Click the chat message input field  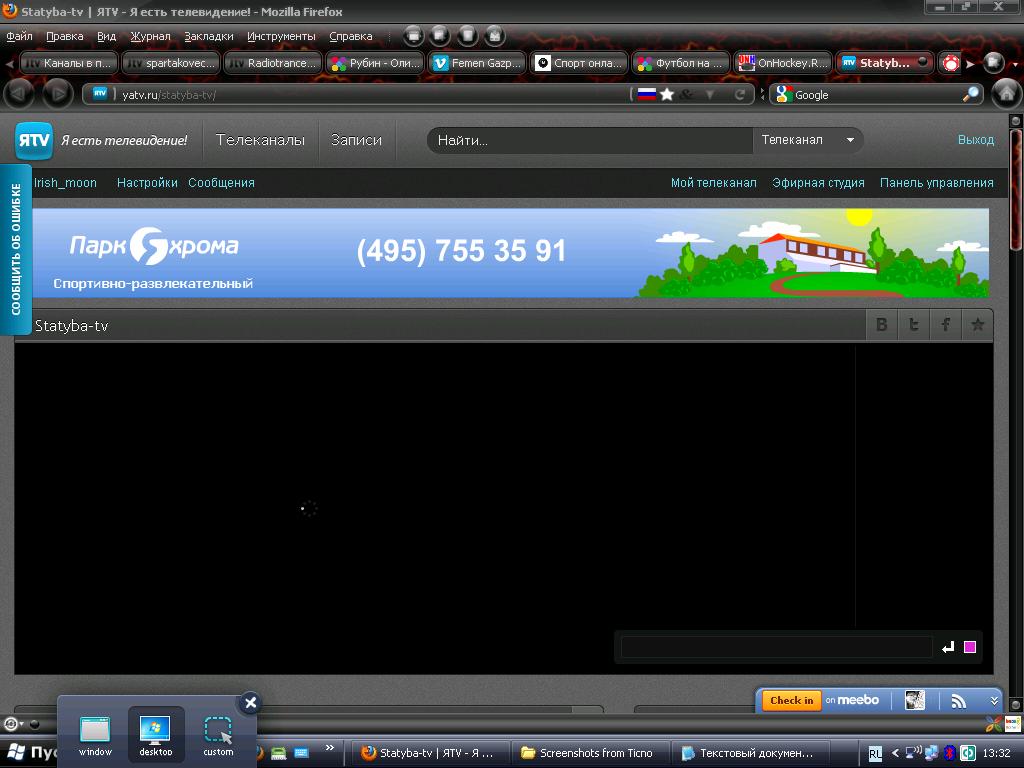pyautogui.click(x=776, y=647)
